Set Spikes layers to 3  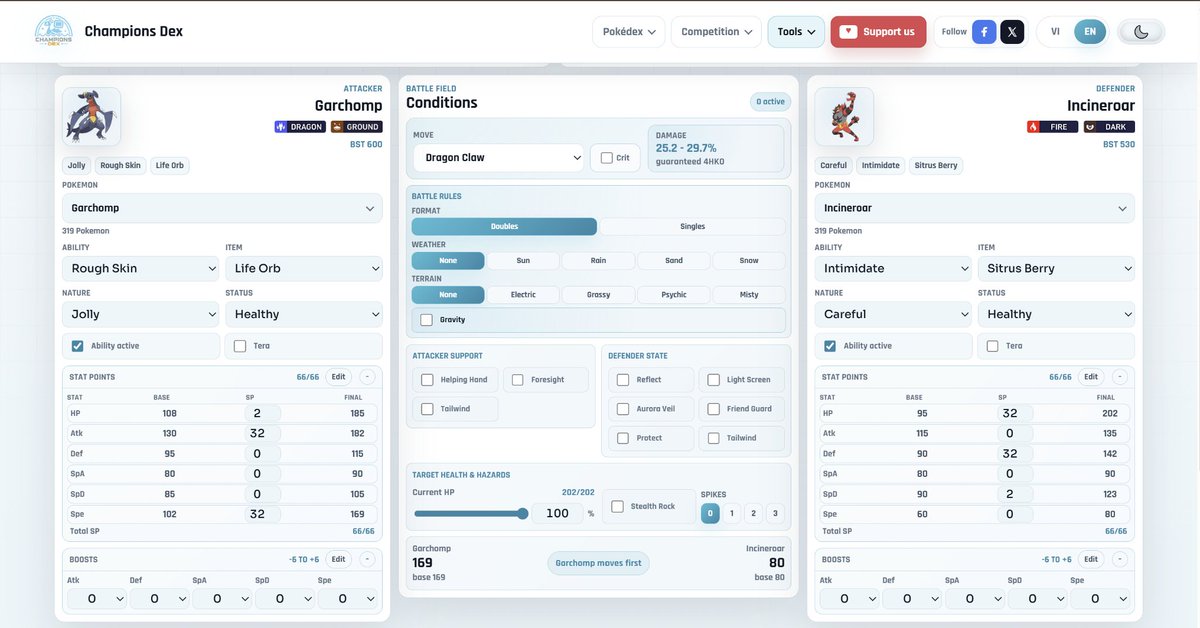776,513
